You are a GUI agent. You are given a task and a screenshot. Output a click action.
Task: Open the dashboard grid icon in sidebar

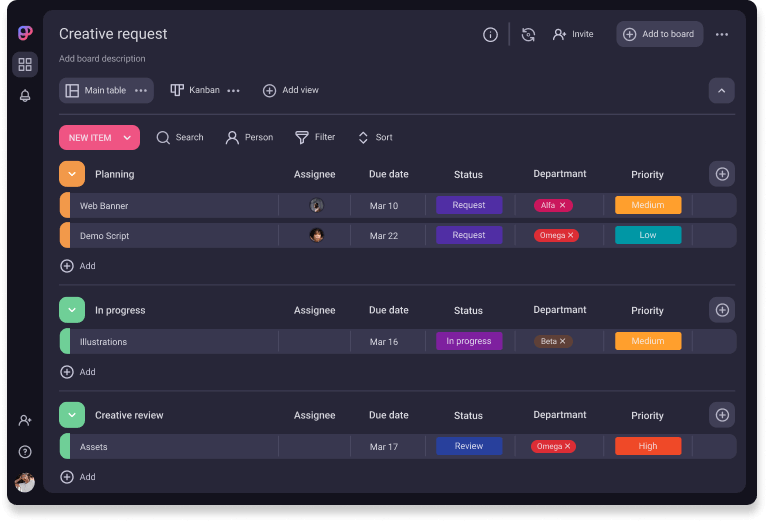[x=25, y=65]
